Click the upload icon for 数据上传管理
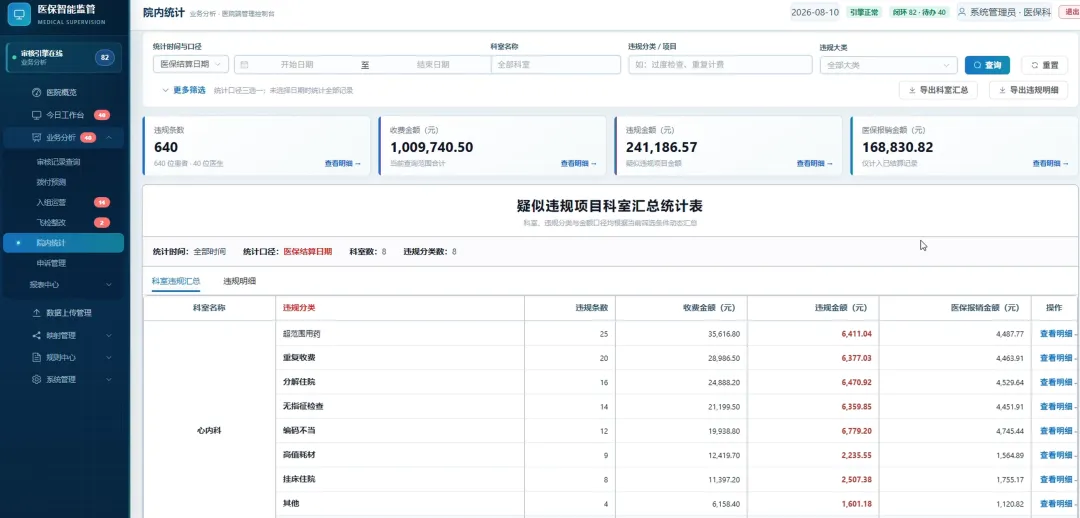 [x=37, y=313]
